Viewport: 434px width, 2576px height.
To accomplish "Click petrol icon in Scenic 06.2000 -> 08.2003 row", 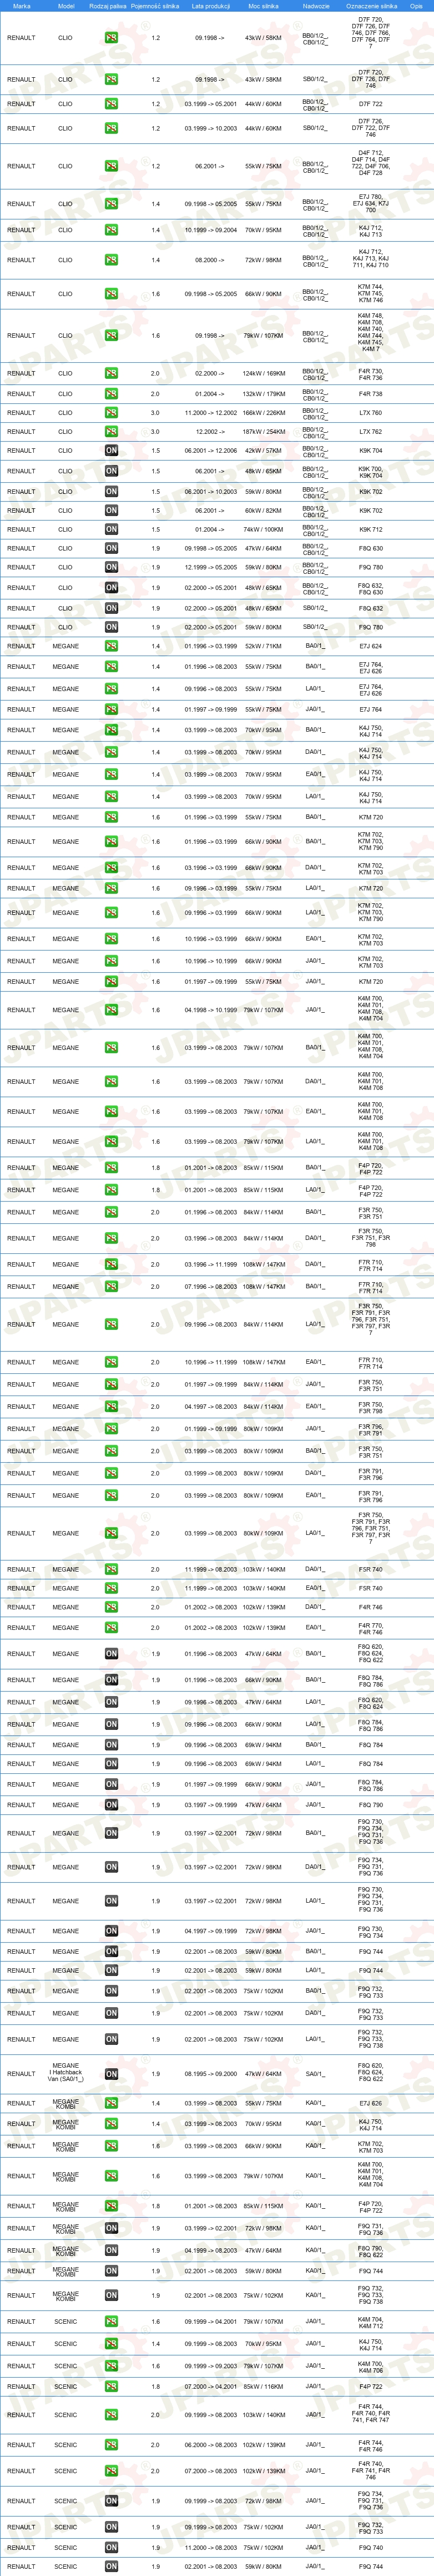I will [x=111, y=2445].
